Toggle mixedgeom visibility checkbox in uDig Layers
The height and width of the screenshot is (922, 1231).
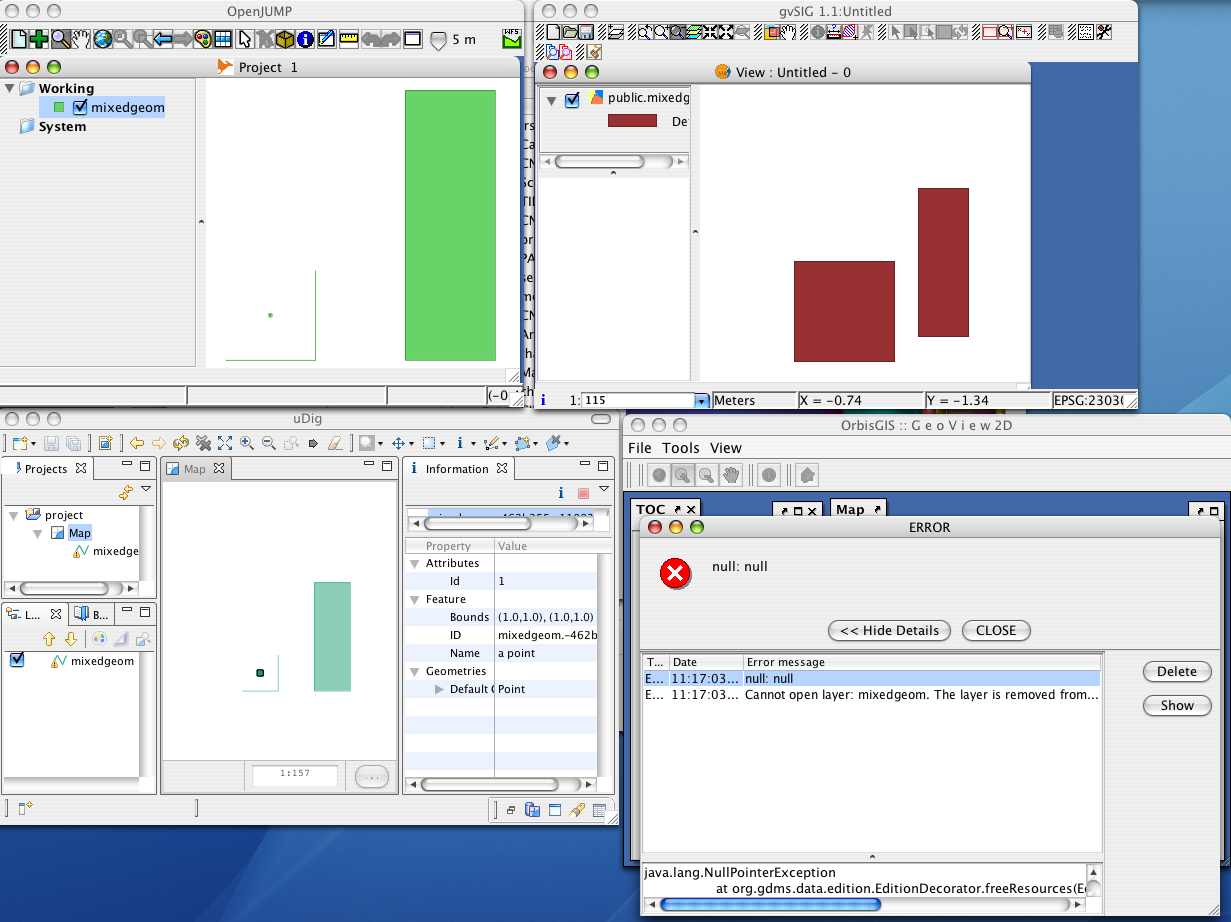(x=17, y=660)
